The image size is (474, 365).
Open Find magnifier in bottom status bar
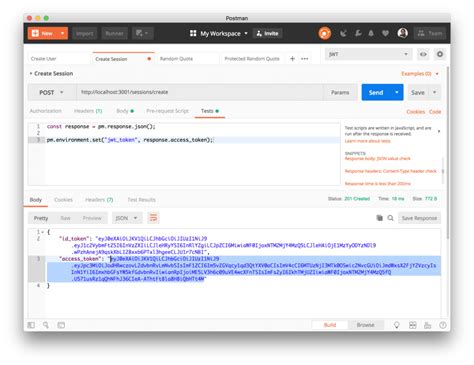click(46, 325)
